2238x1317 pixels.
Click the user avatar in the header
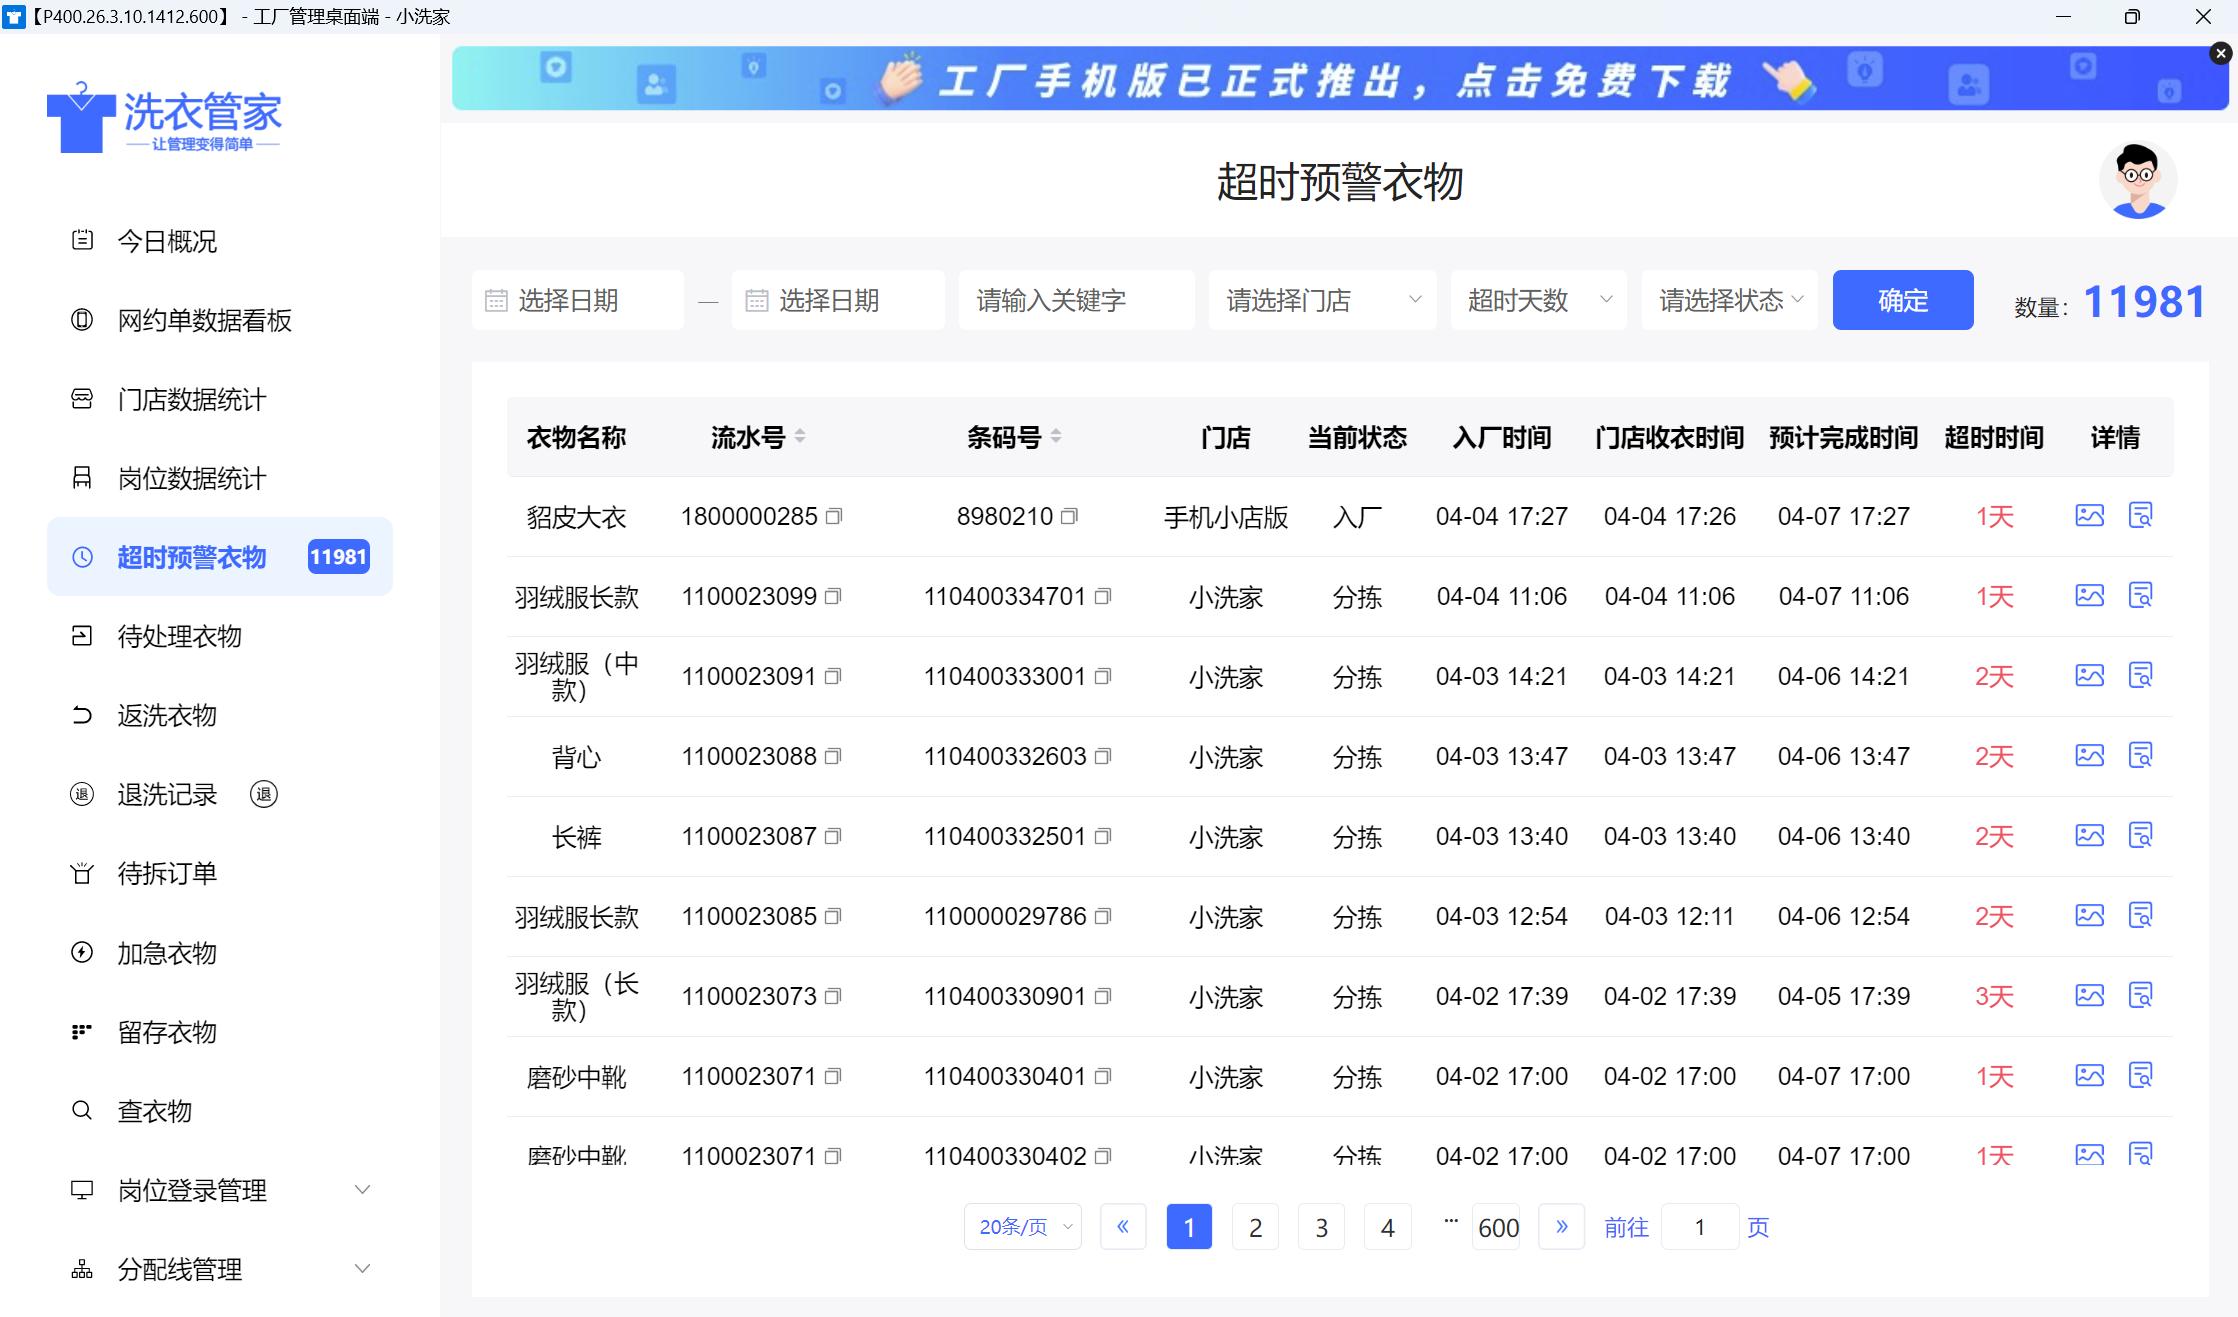[x=2137, y=181]
